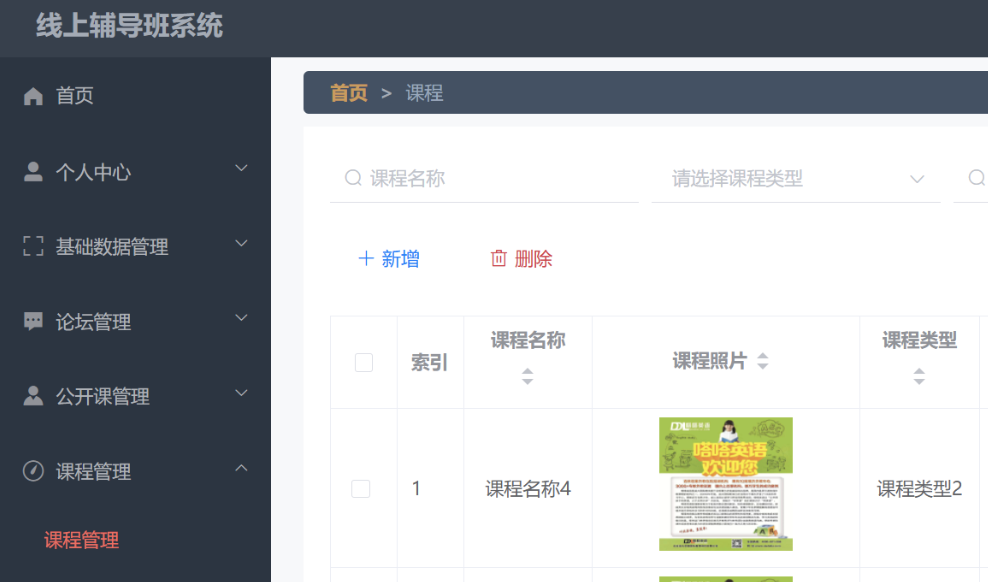
Task: Click the home icon beside 首页
Action: pos(33,96)
